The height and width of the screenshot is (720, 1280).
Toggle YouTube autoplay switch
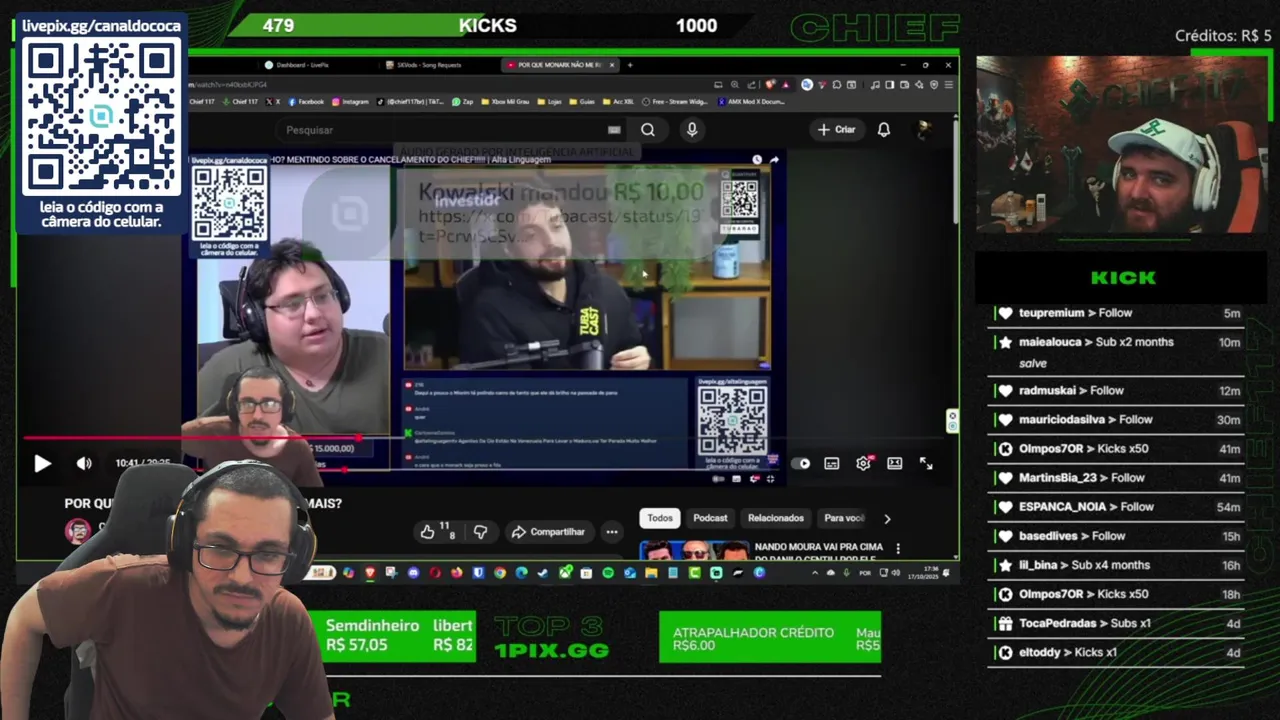(801, 463)
